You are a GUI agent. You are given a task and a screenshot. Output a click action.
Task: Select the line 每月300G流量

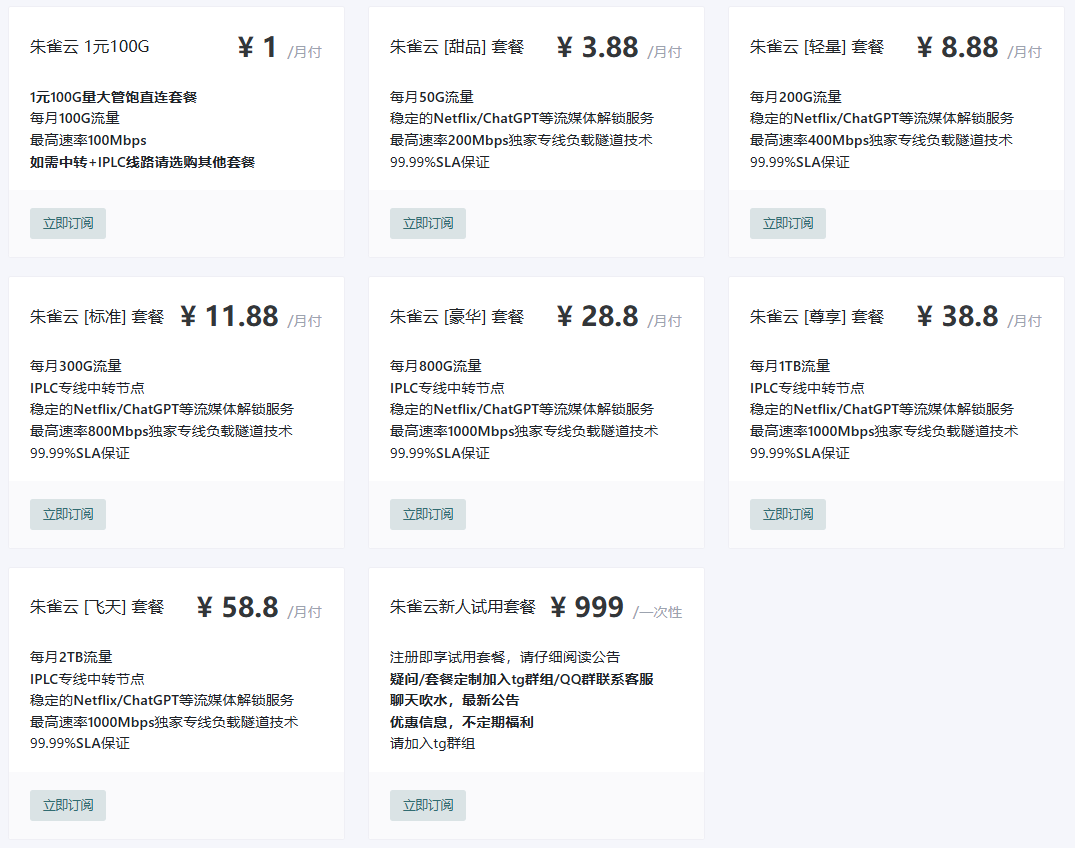click(76, 366)
